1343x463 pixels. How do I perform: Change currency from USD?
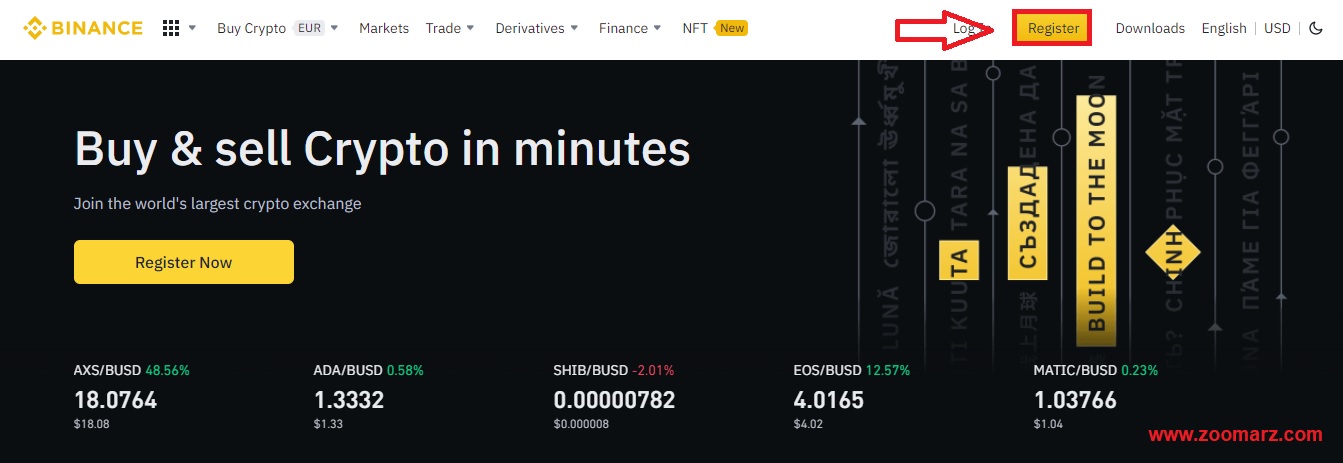(x=1277, y=28)
